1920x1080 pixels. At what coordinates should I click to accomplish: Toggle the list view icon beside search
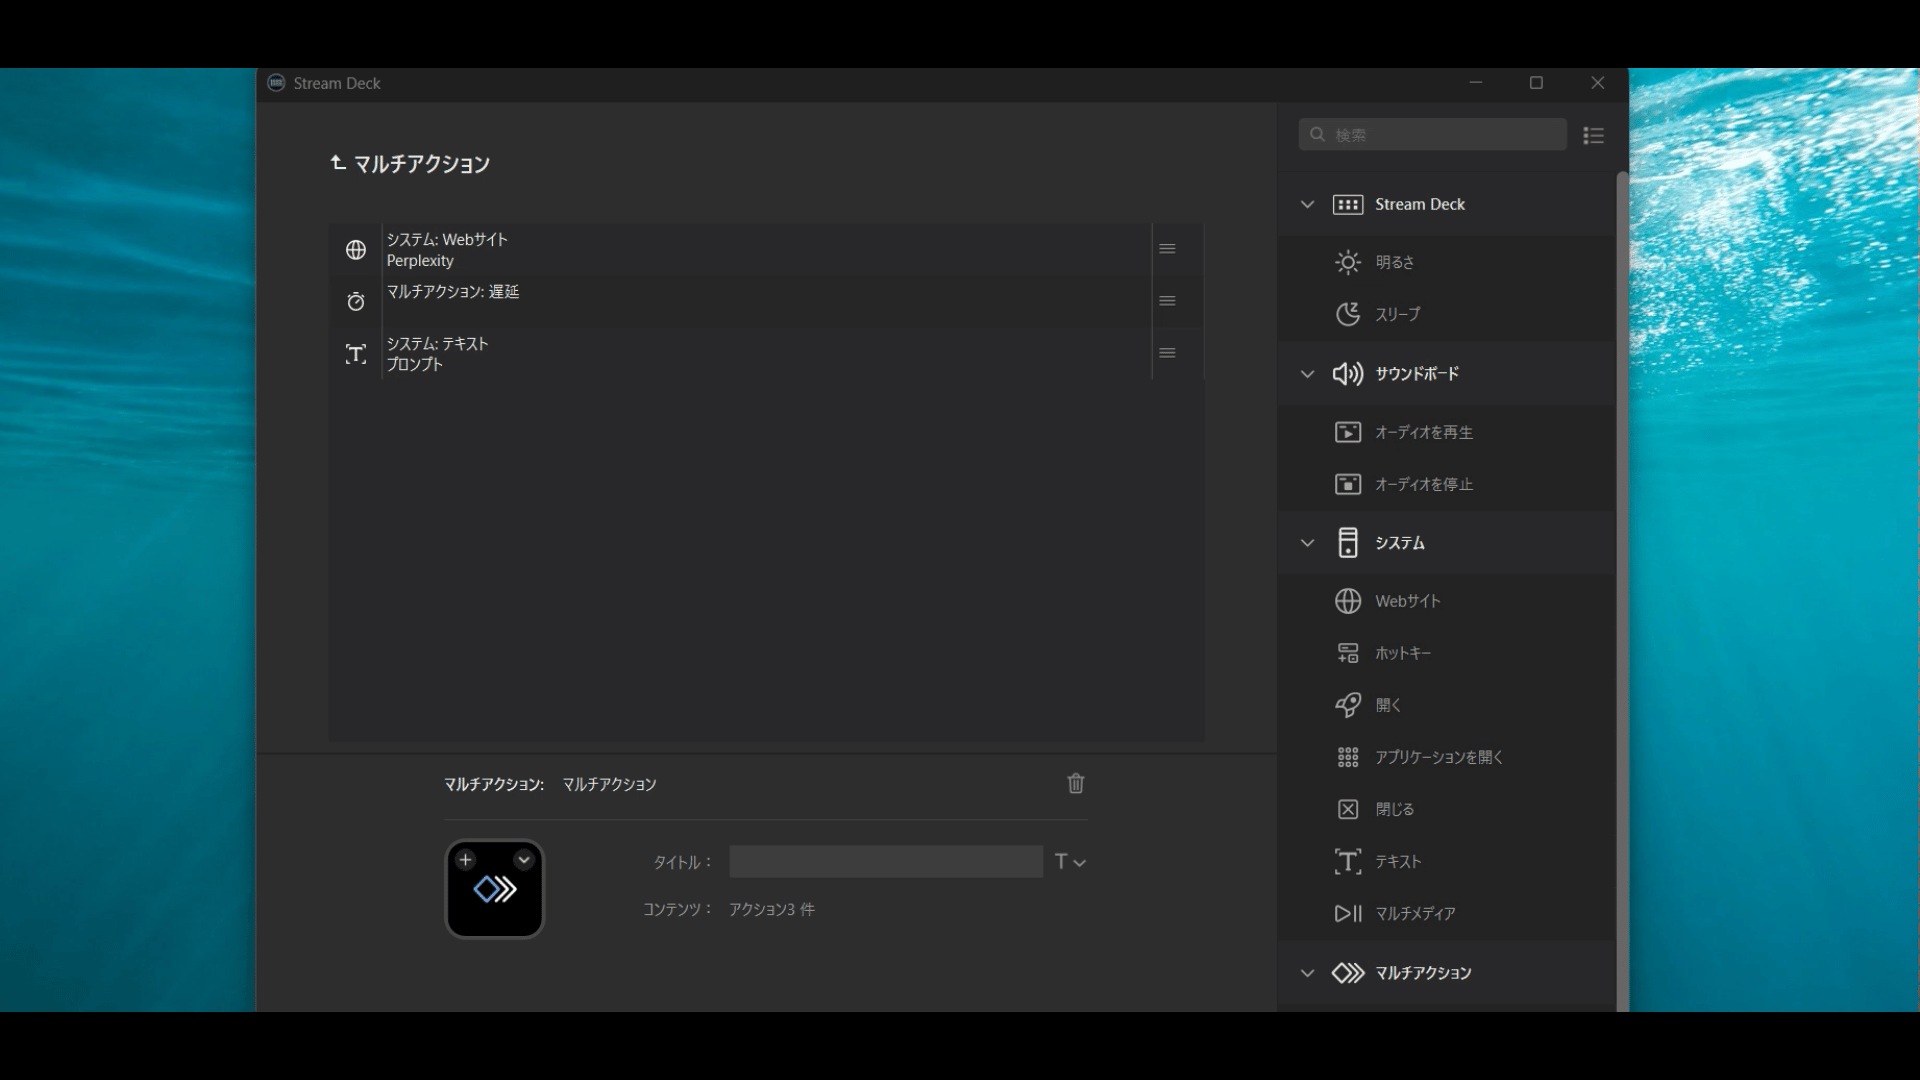tap(1594, 135)
